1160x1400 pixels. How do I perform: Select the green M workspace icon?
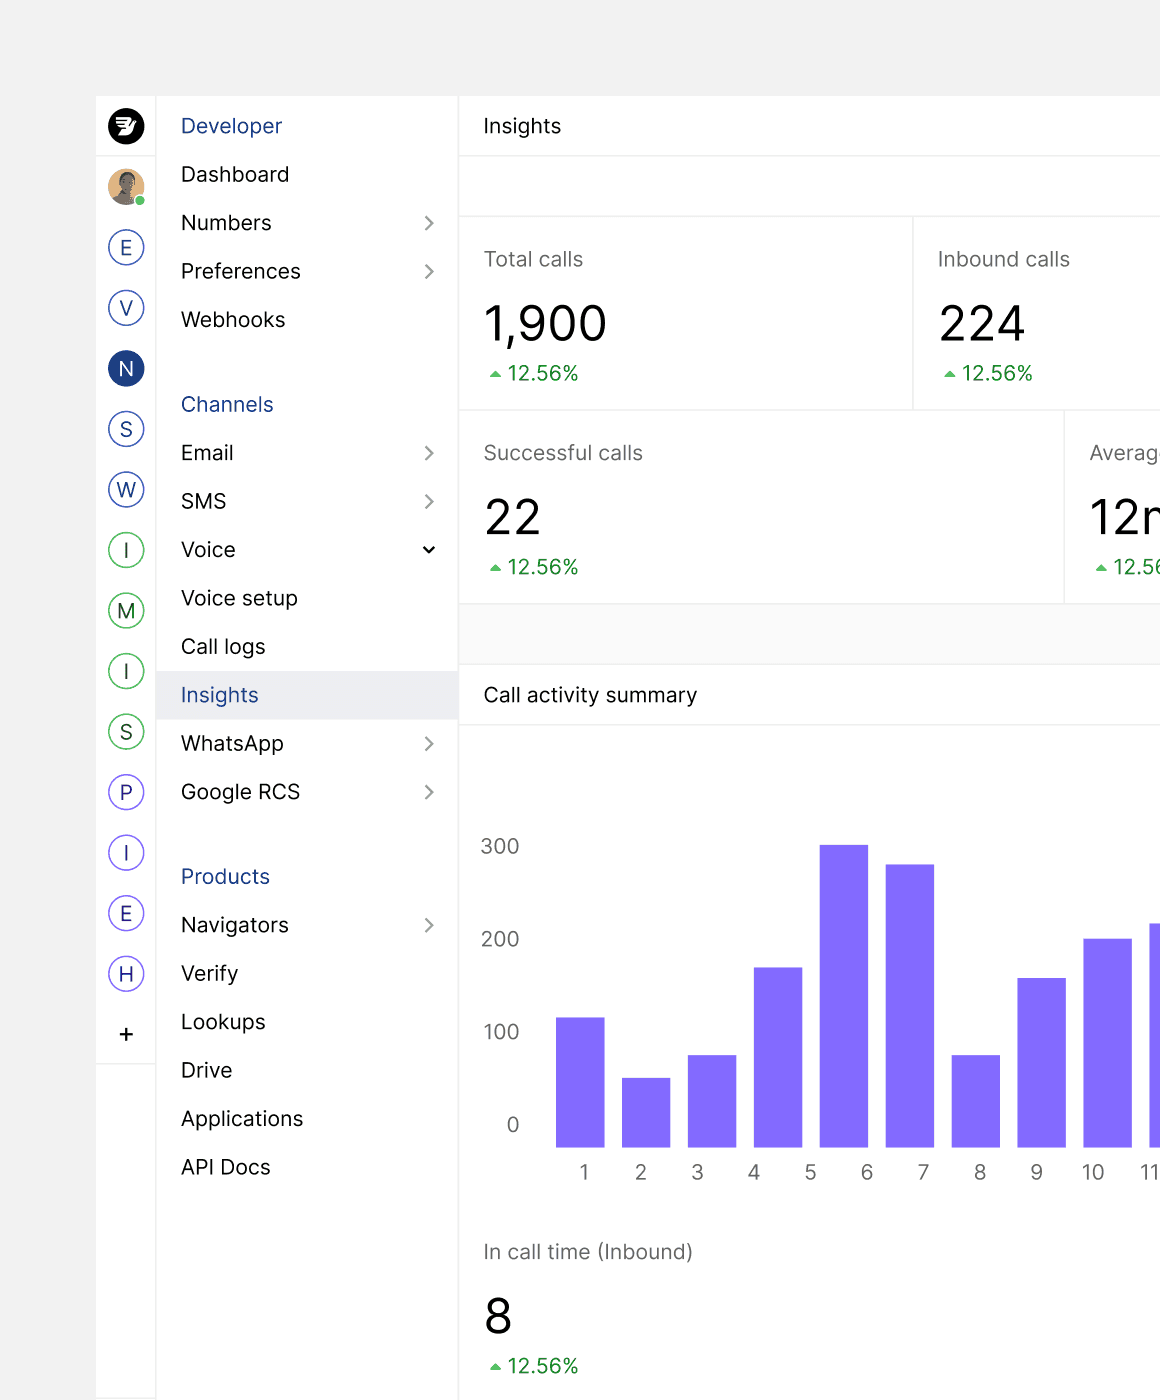[x=126, y=610]
